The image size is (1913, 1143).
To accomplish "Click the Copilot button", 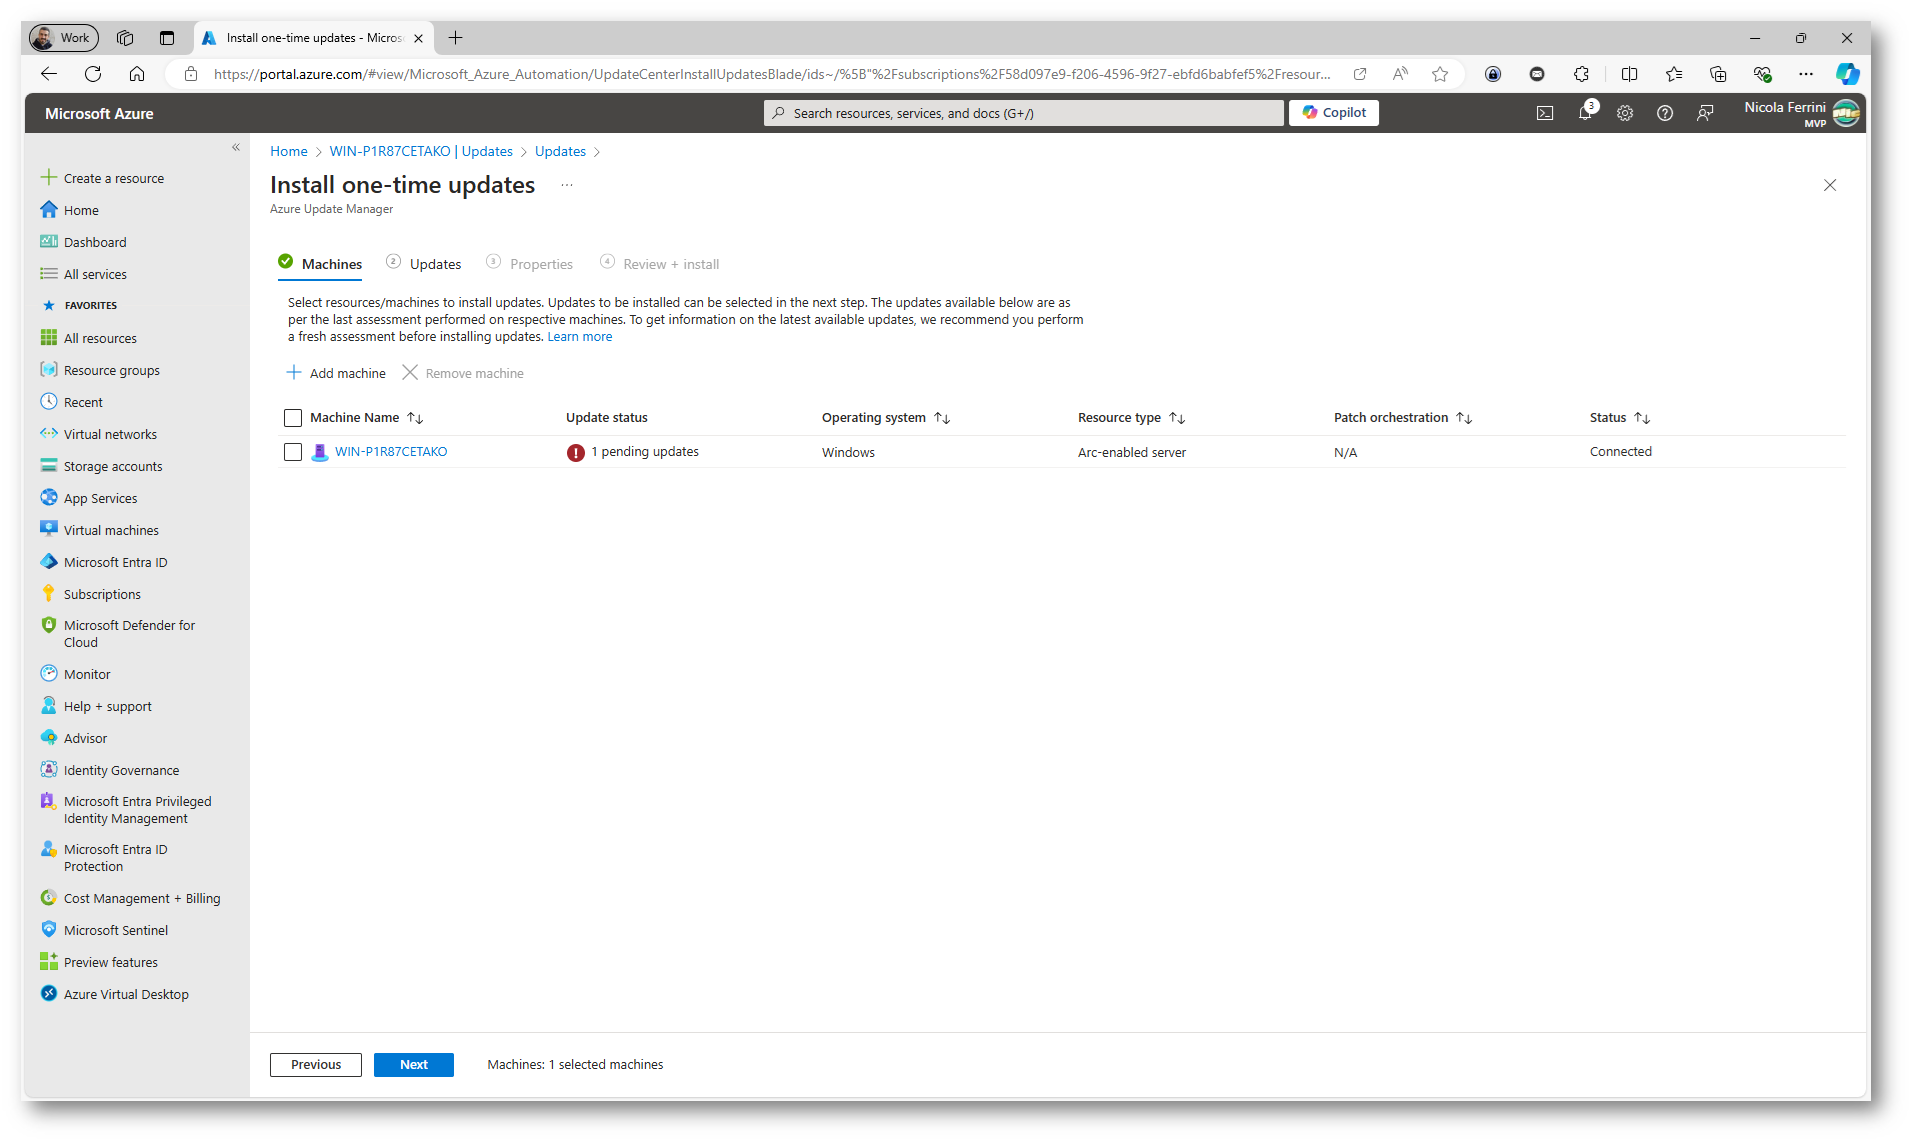I will [1333, 113].
